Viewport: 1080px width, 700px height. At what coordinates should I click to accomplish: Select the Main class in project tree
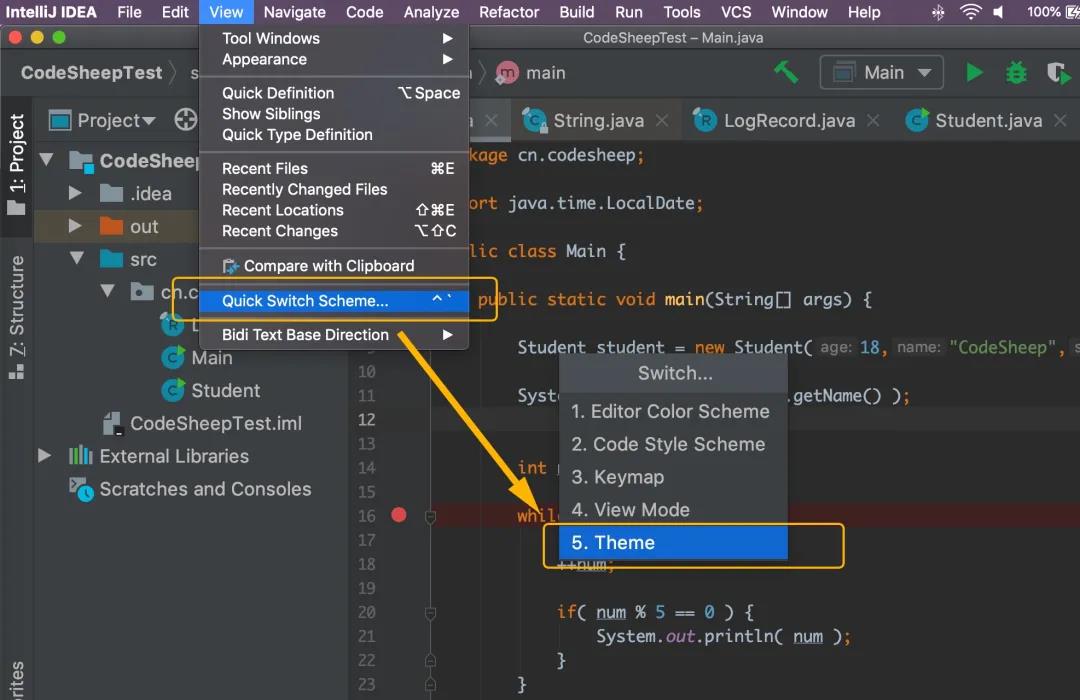click(x=211, y=358)
